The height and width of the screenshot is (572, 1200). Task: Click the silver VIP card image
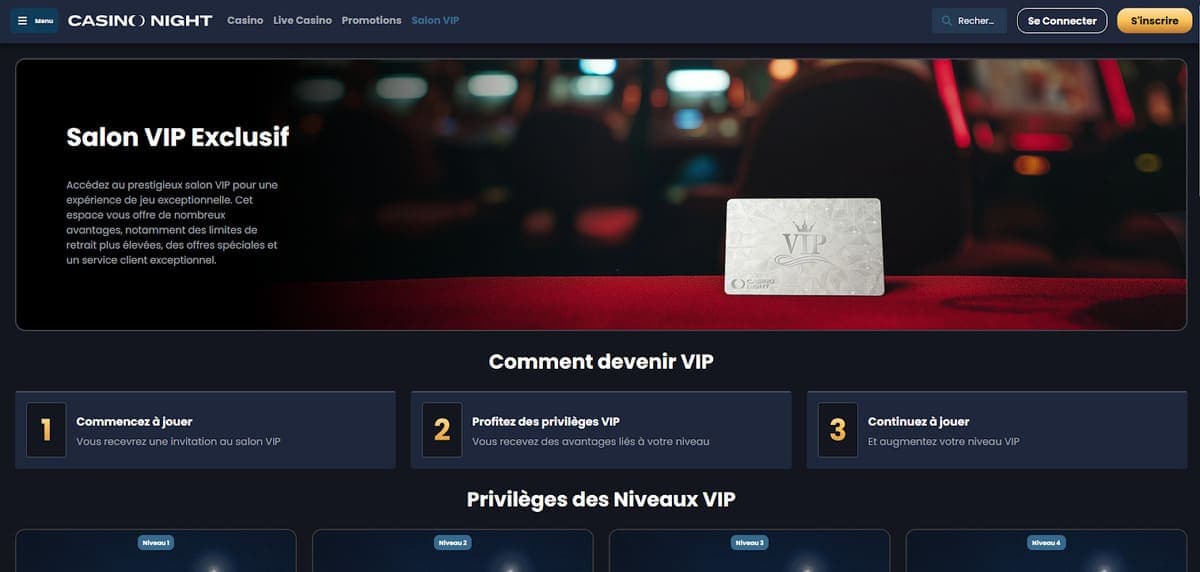[804, 246]
